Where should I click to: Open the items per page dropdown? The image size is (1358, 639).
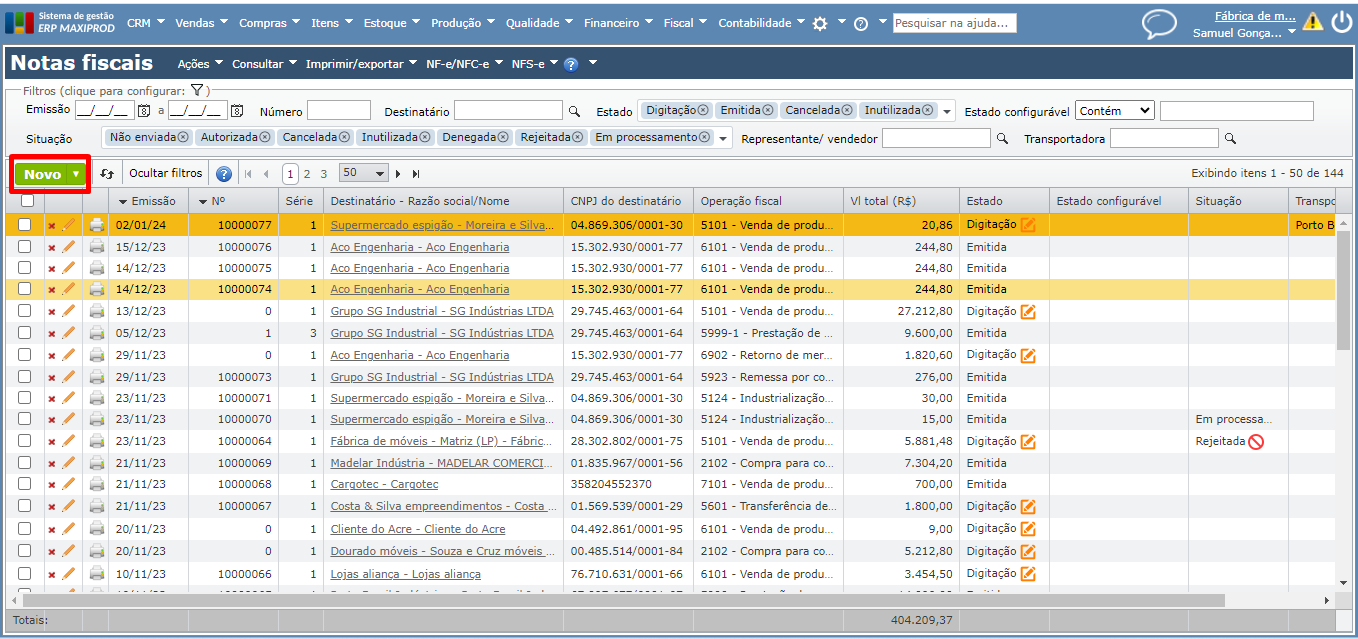coord(363,173)
